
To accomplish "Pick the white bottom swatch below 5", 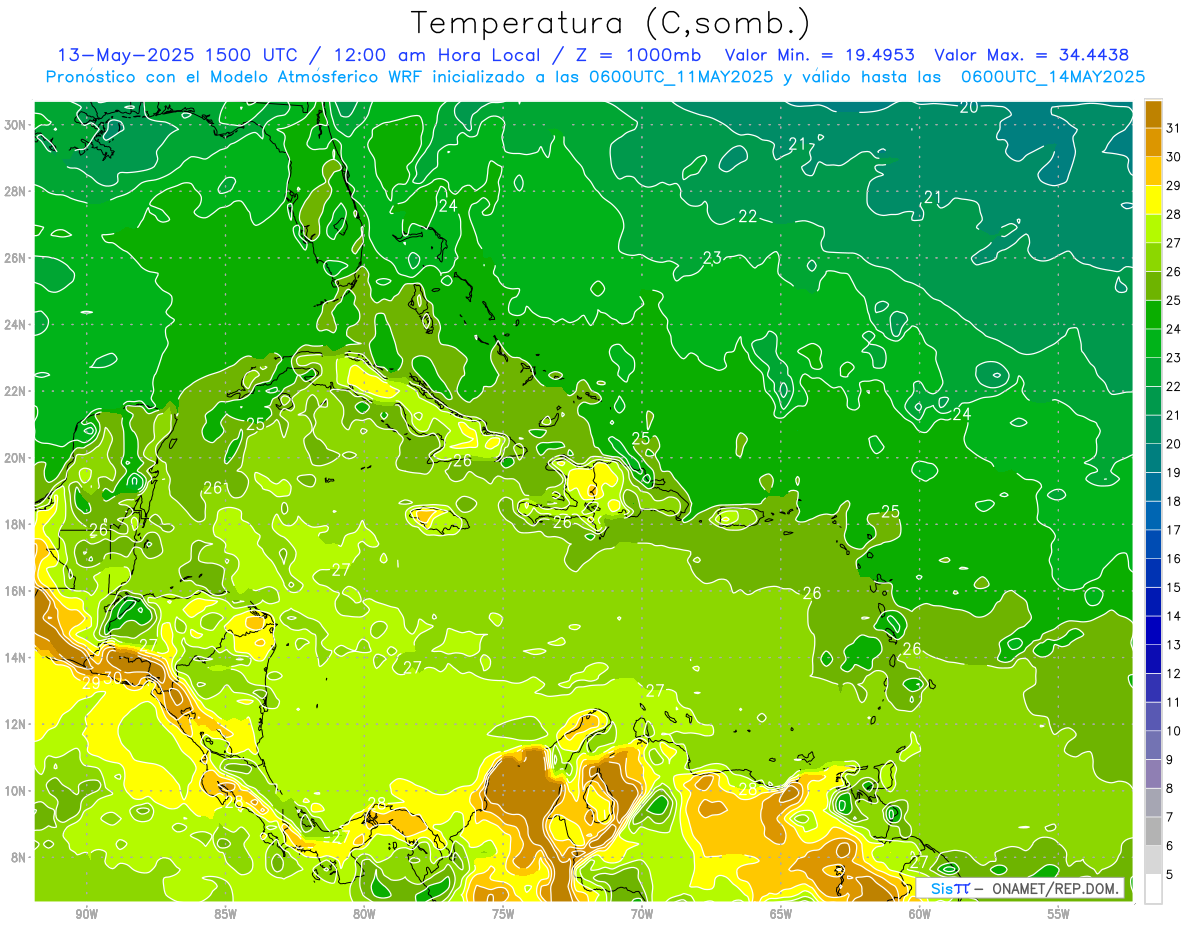I will pyautogui.click(x=1153, y=890).
